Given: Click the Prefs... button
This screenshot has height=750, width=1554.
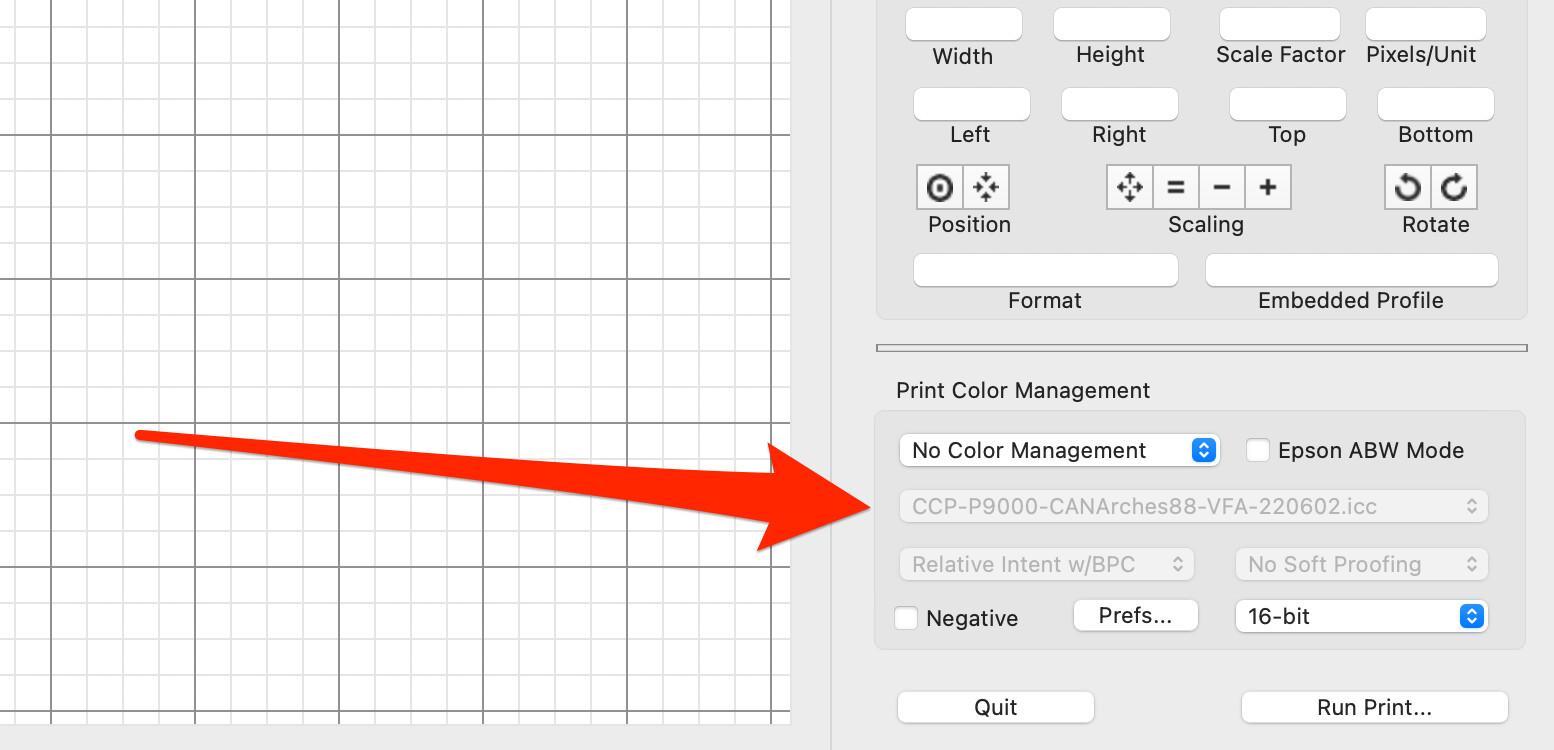Looking at the screenshot, I should point(1135,615).
